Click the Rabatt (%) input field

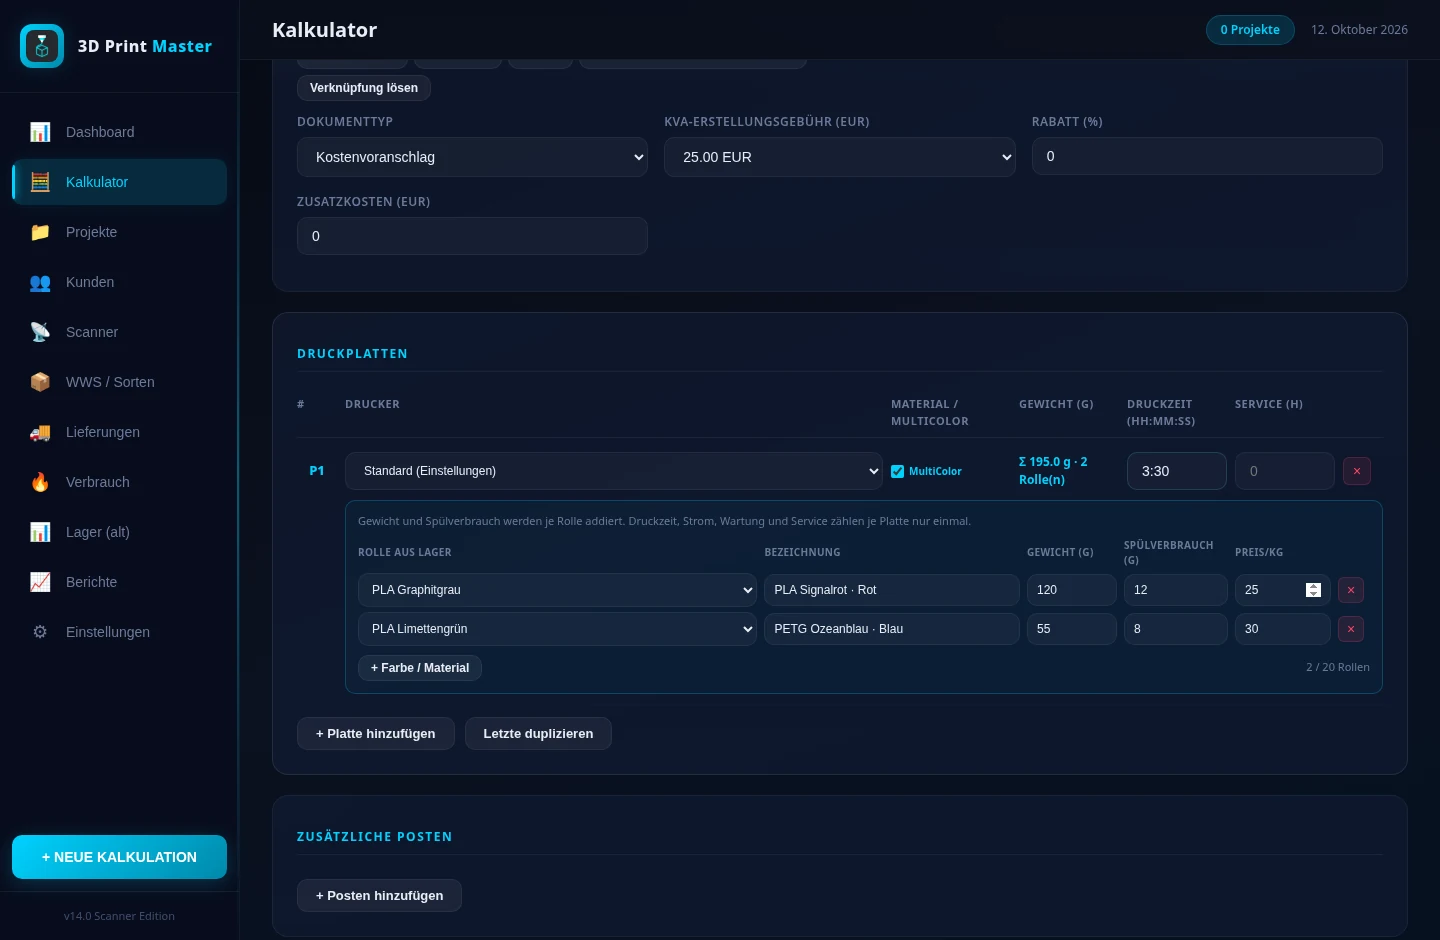click(1207, 156)
